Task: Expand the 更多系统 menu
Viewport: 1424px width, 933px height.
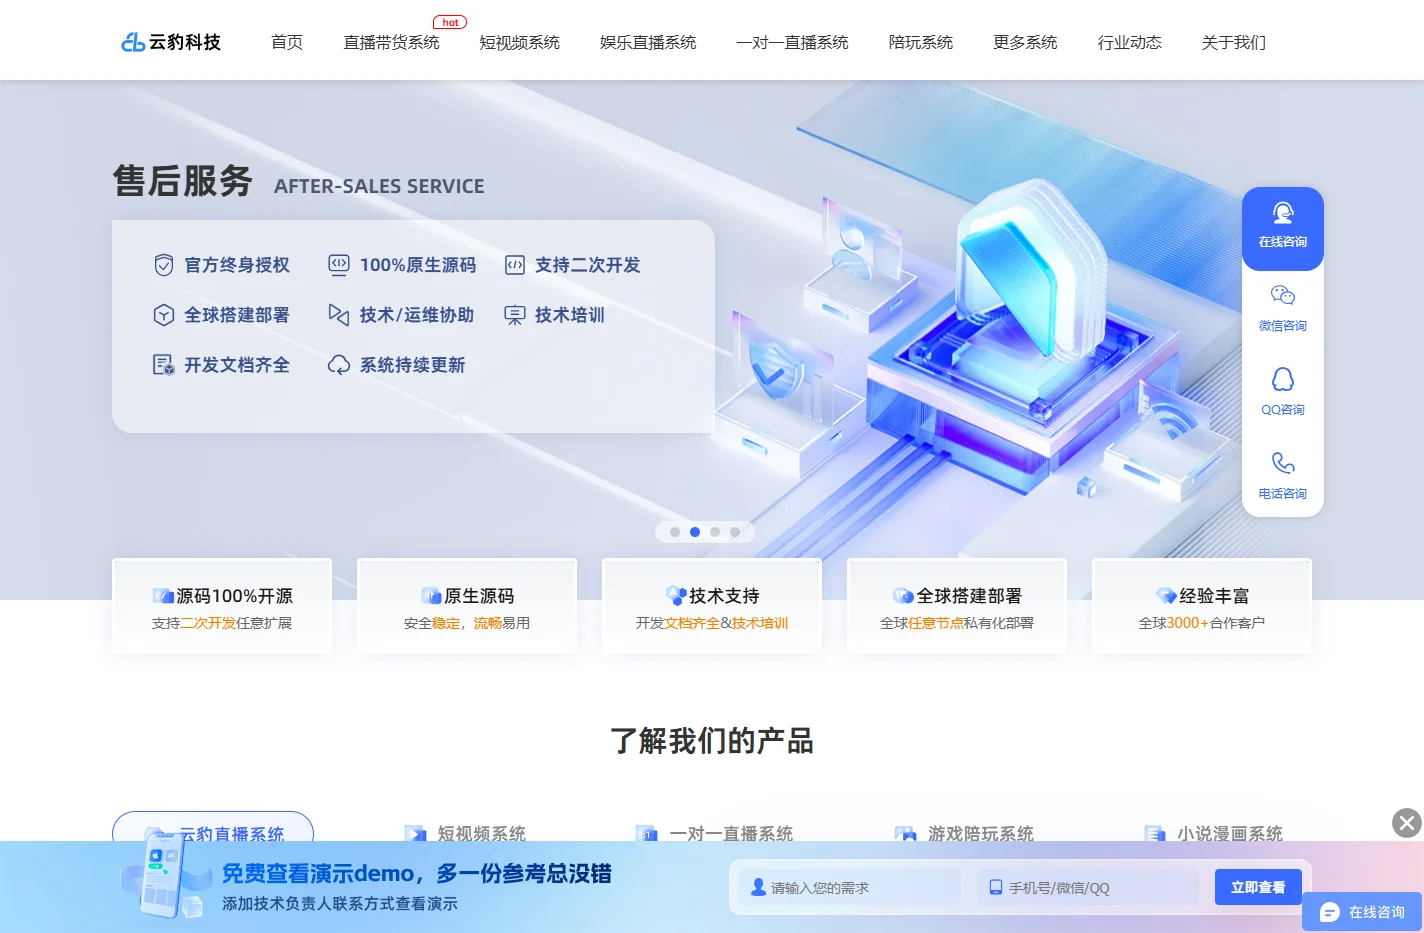Action: point(1025,42)
